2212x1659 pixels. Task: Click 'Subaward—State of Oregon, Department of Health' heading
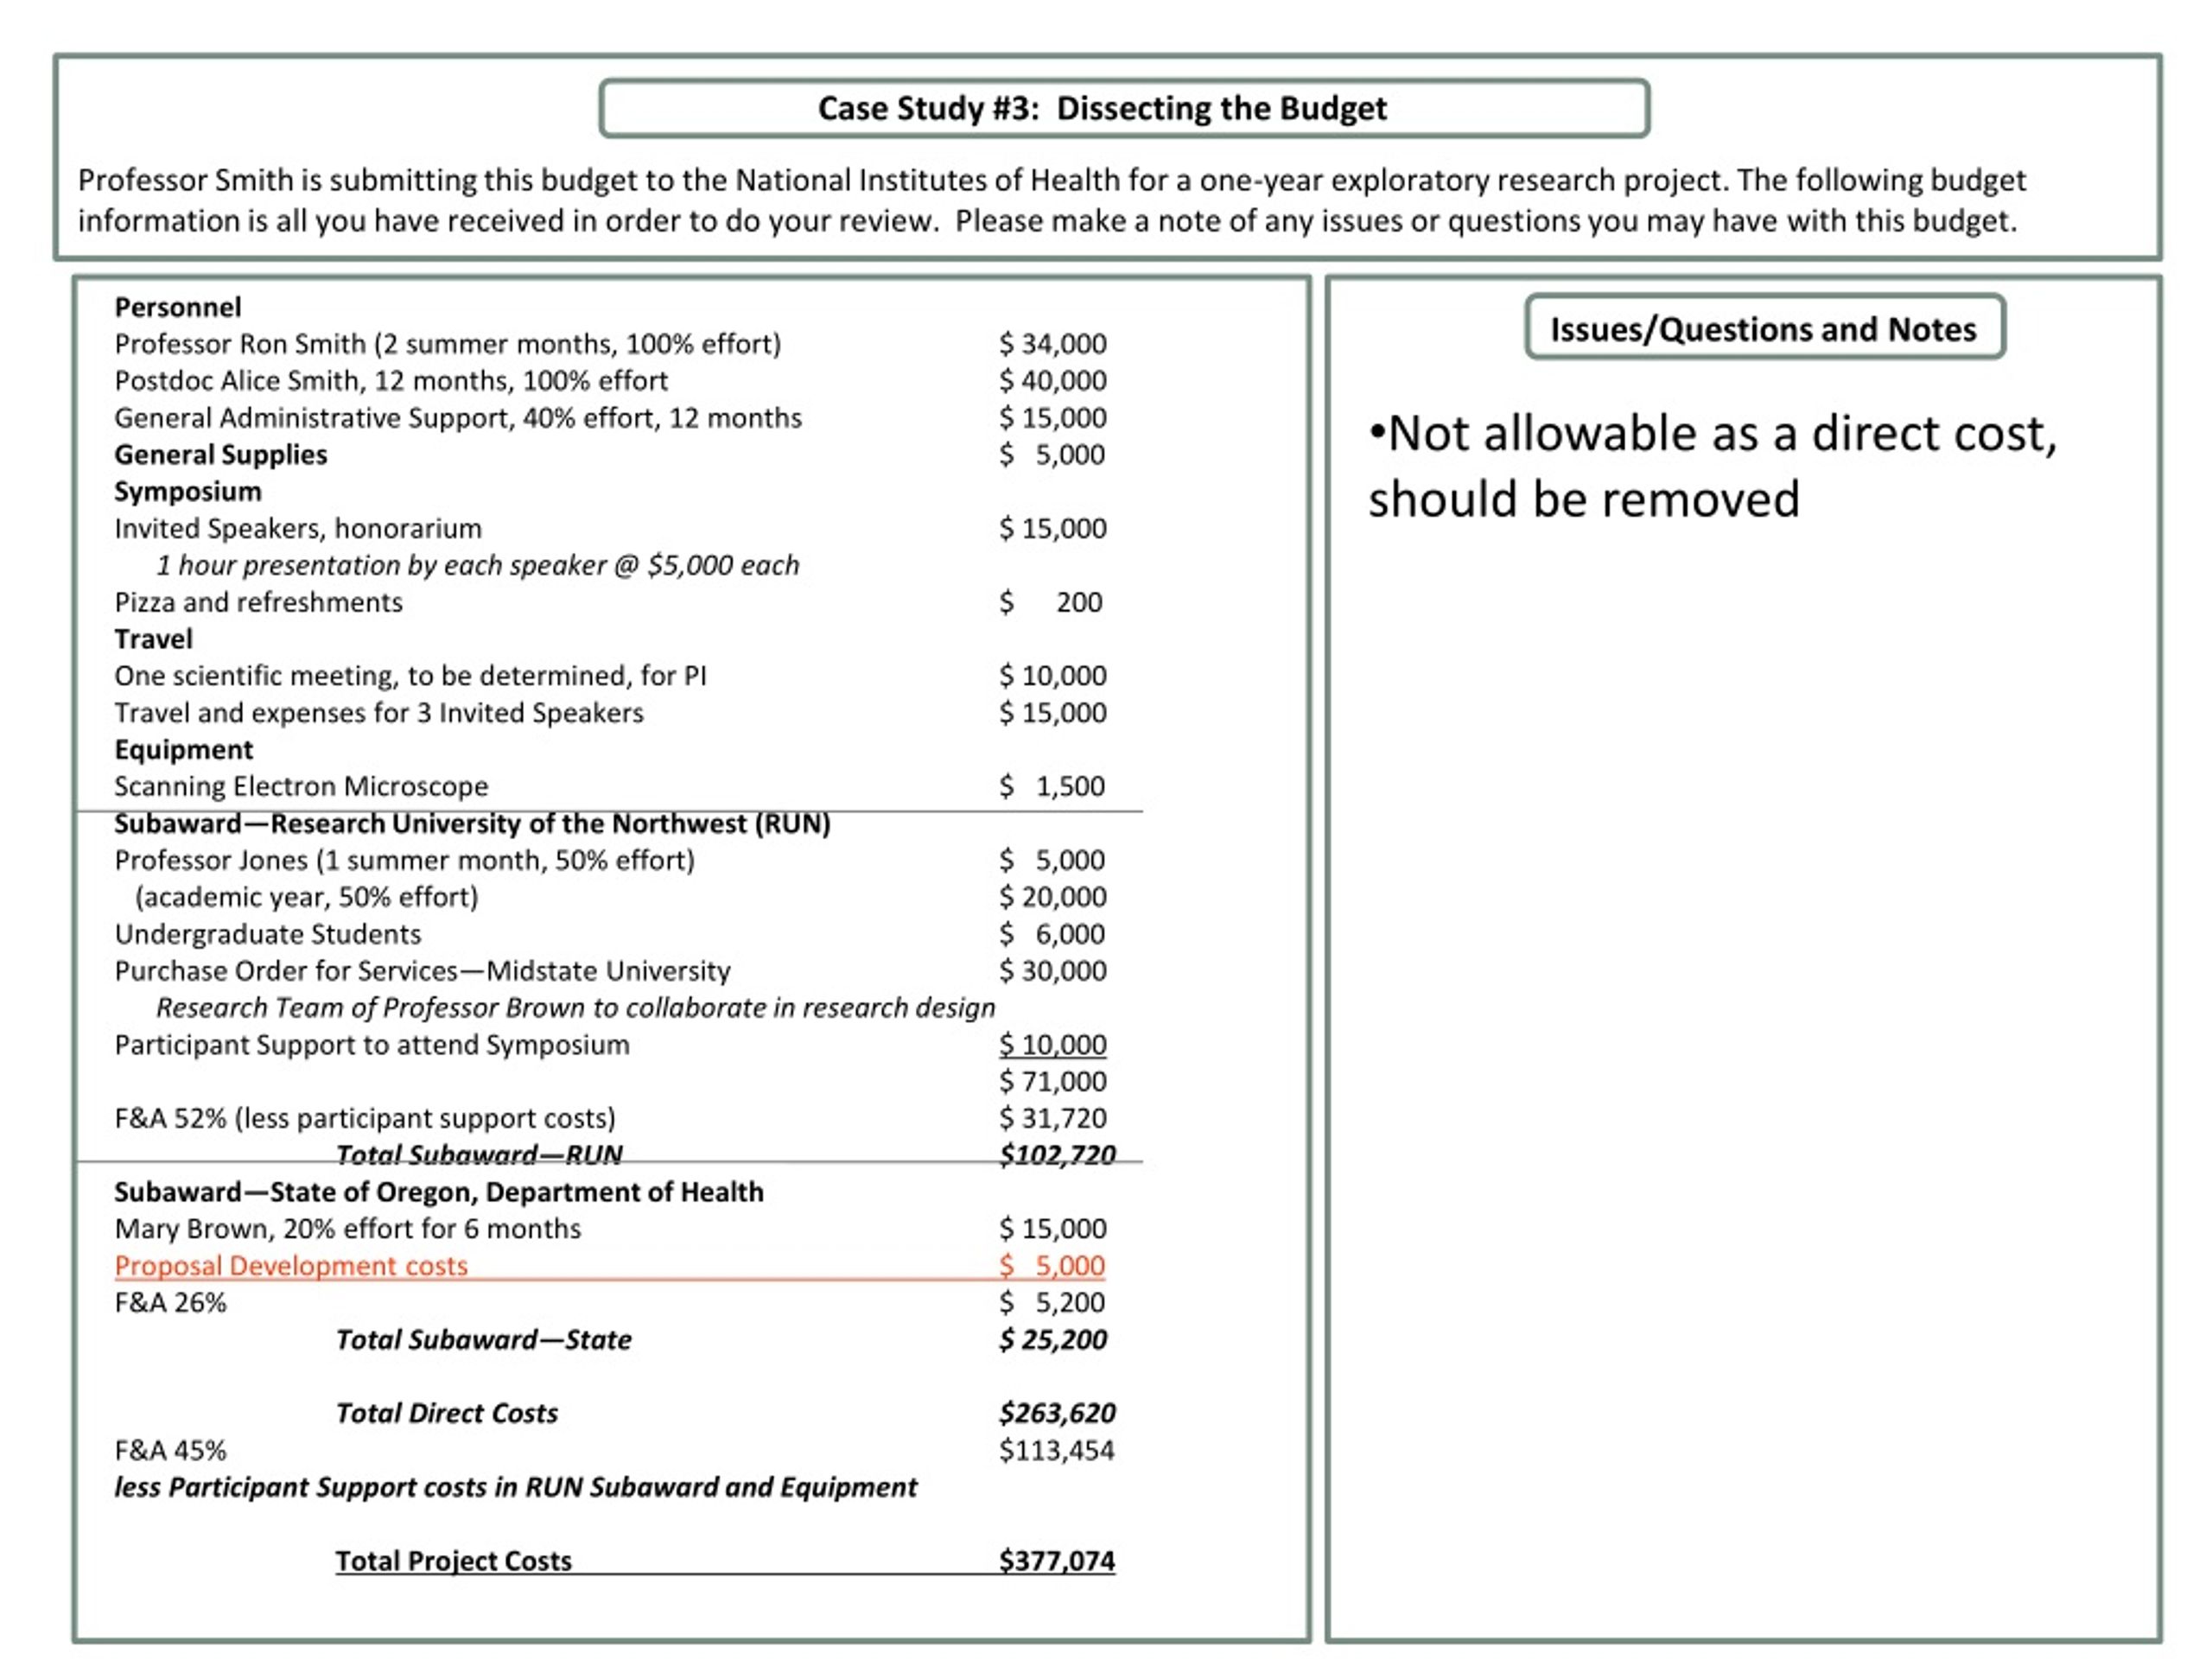tap(438, 1192)
